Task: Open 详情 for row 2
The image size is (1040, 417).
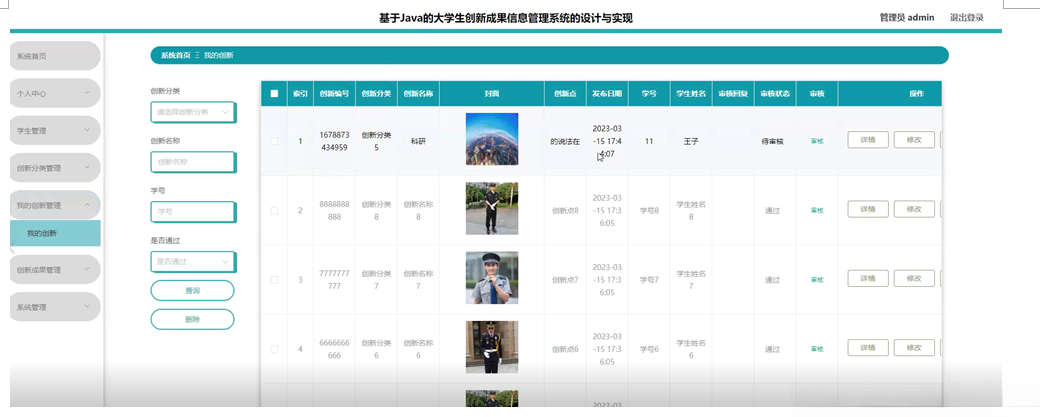Action: 868,209
